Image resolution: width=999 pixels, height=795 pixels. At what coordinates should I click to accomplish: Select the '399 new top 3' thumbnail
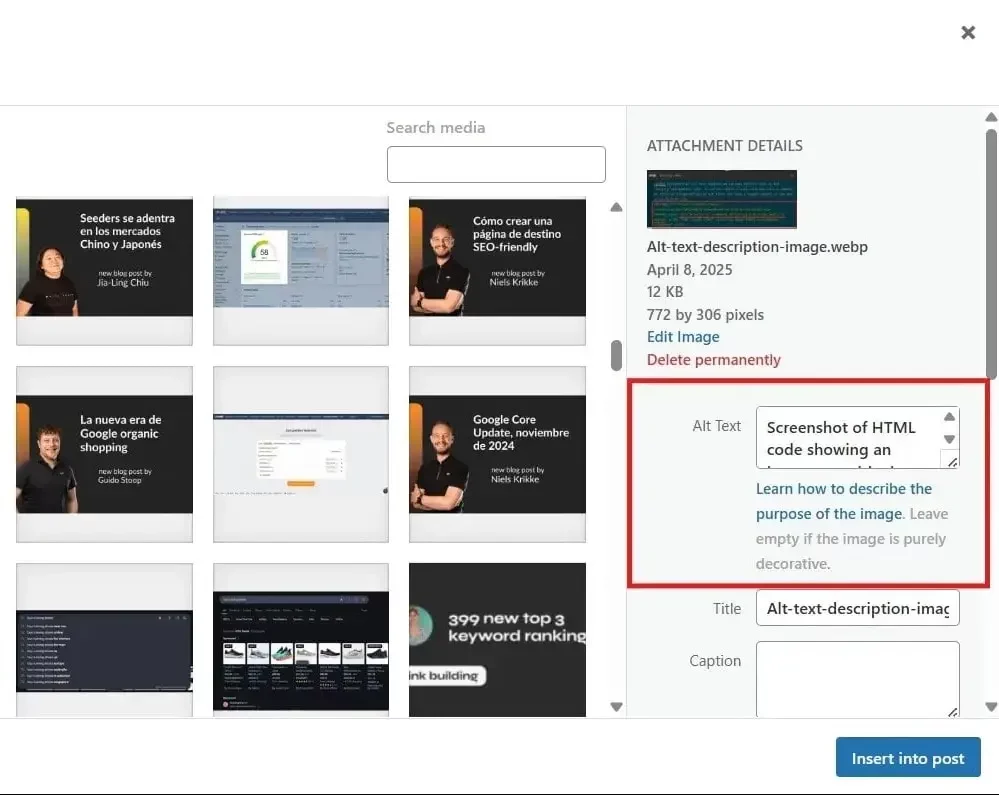[497, 640]
